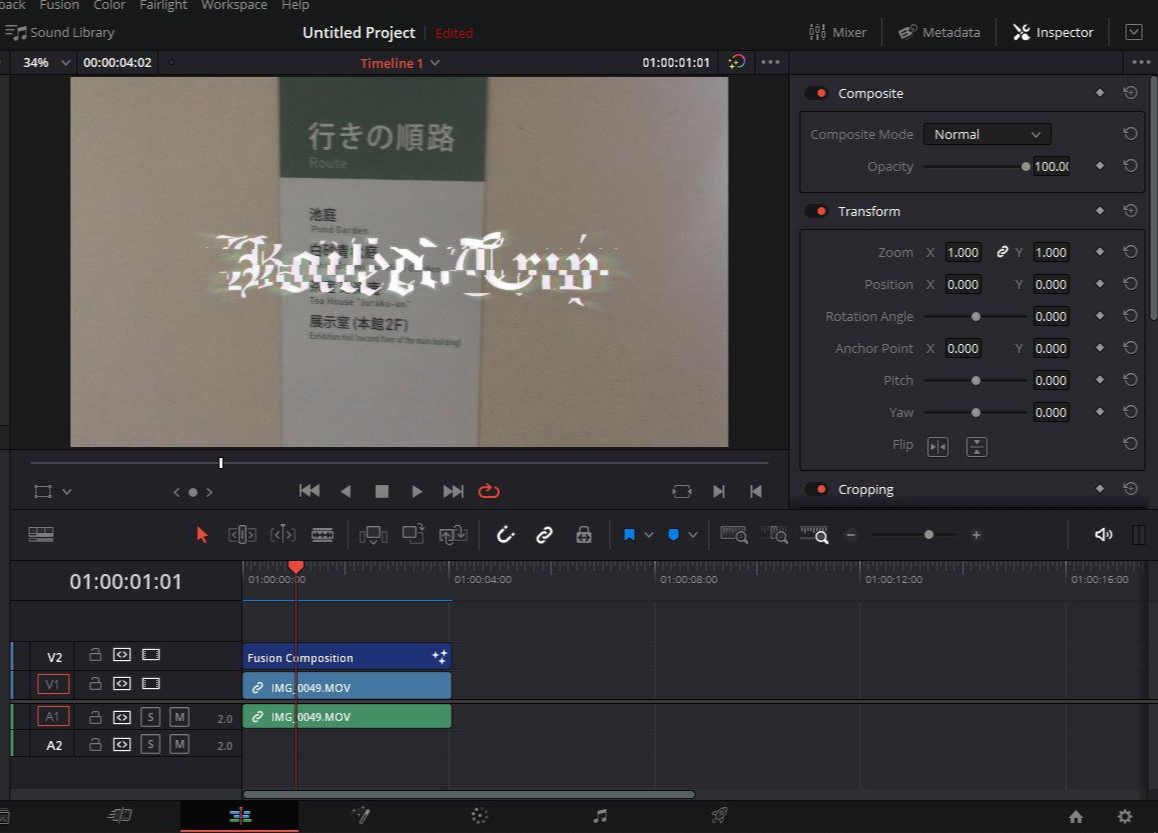Switch to the Edit page tab
Viewport: 1158px width, 833px height.
pos(240,815)
